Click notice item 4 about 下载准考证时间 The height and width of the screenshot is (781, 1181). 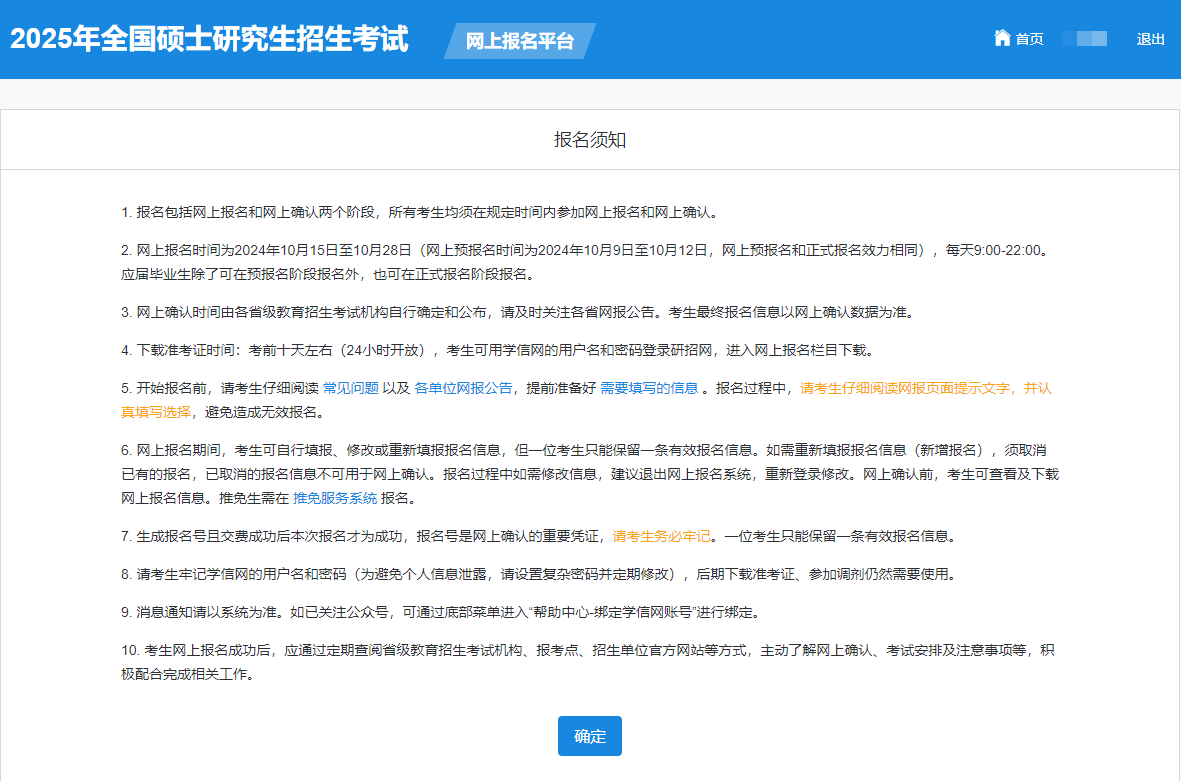(497, 350)
